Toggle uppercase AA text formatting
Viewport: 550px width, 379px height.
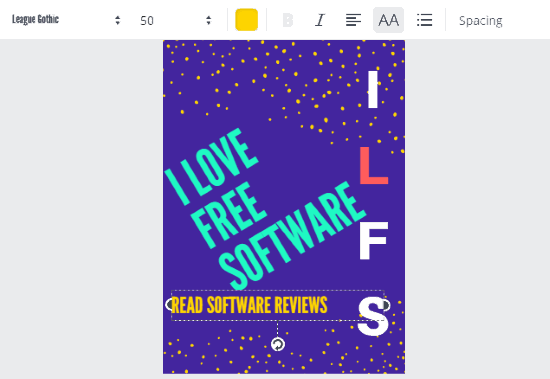coord(388,20)
